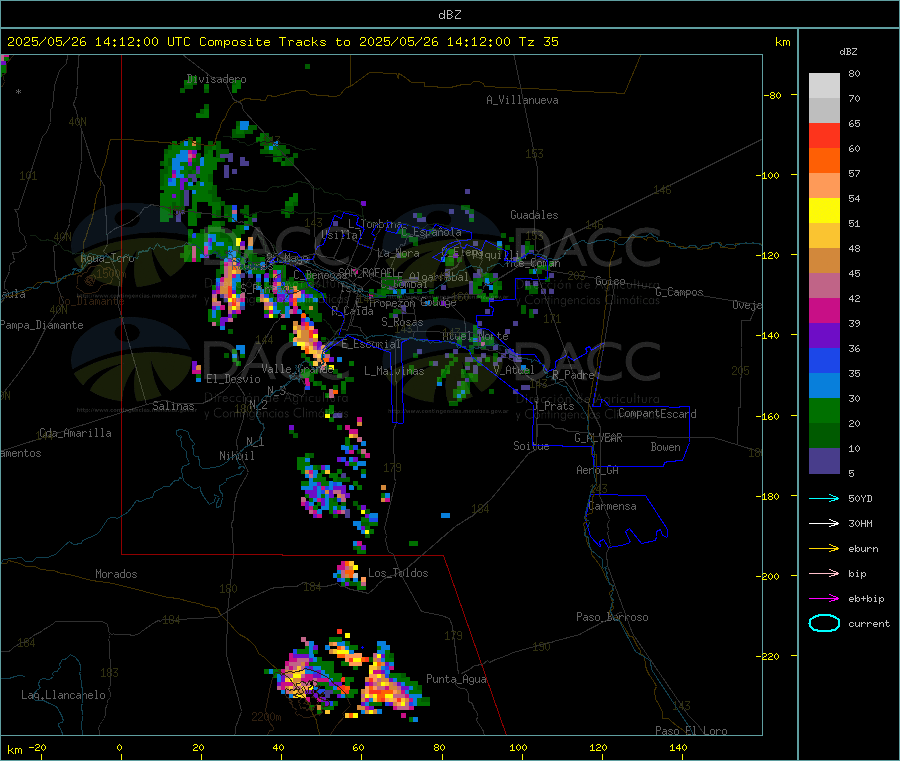Click the Punta_Agua map label
This screenshot has height=761, width=900.
click(x=456, y=679)
